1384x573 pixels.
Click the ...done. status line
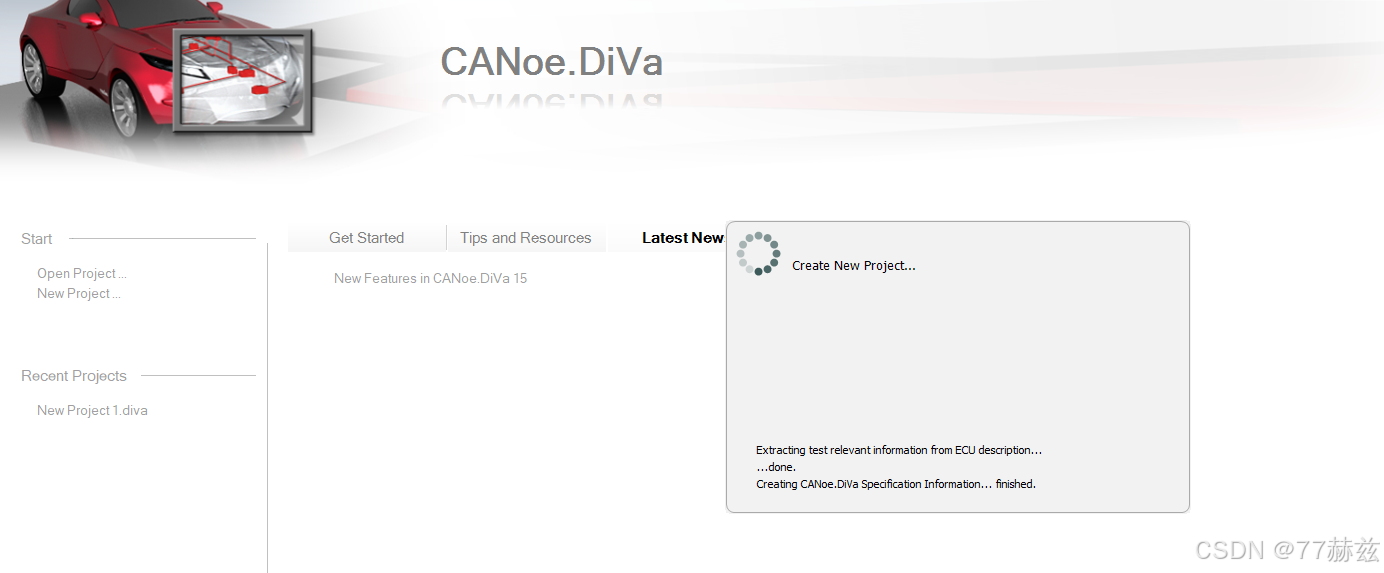pos(776,467)
